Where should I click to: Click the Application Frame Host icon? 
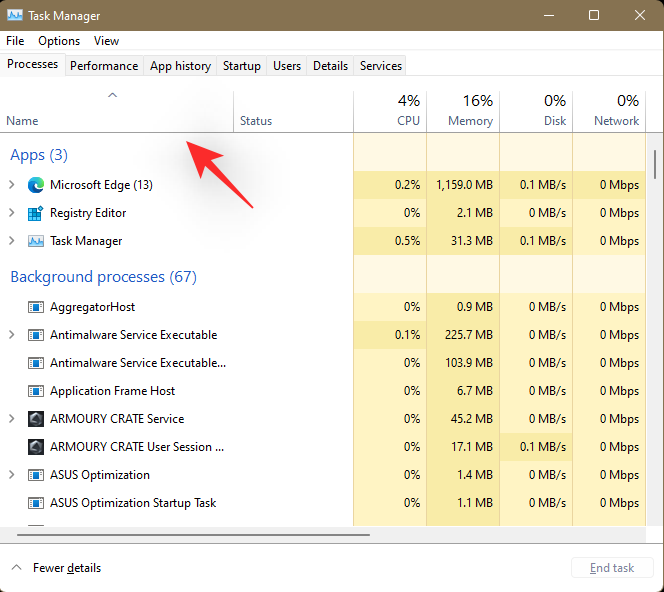point(36,391)
